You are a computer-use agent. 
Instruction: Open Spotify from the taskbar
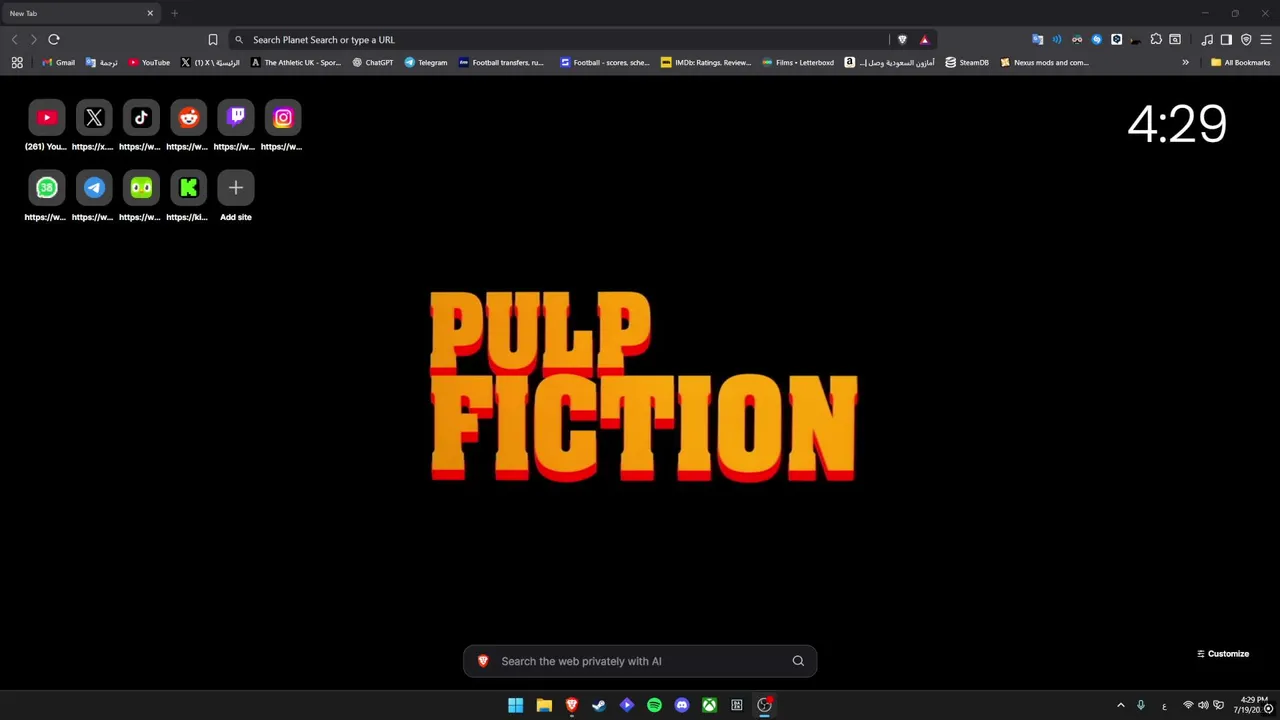click(x=654, y=705)
